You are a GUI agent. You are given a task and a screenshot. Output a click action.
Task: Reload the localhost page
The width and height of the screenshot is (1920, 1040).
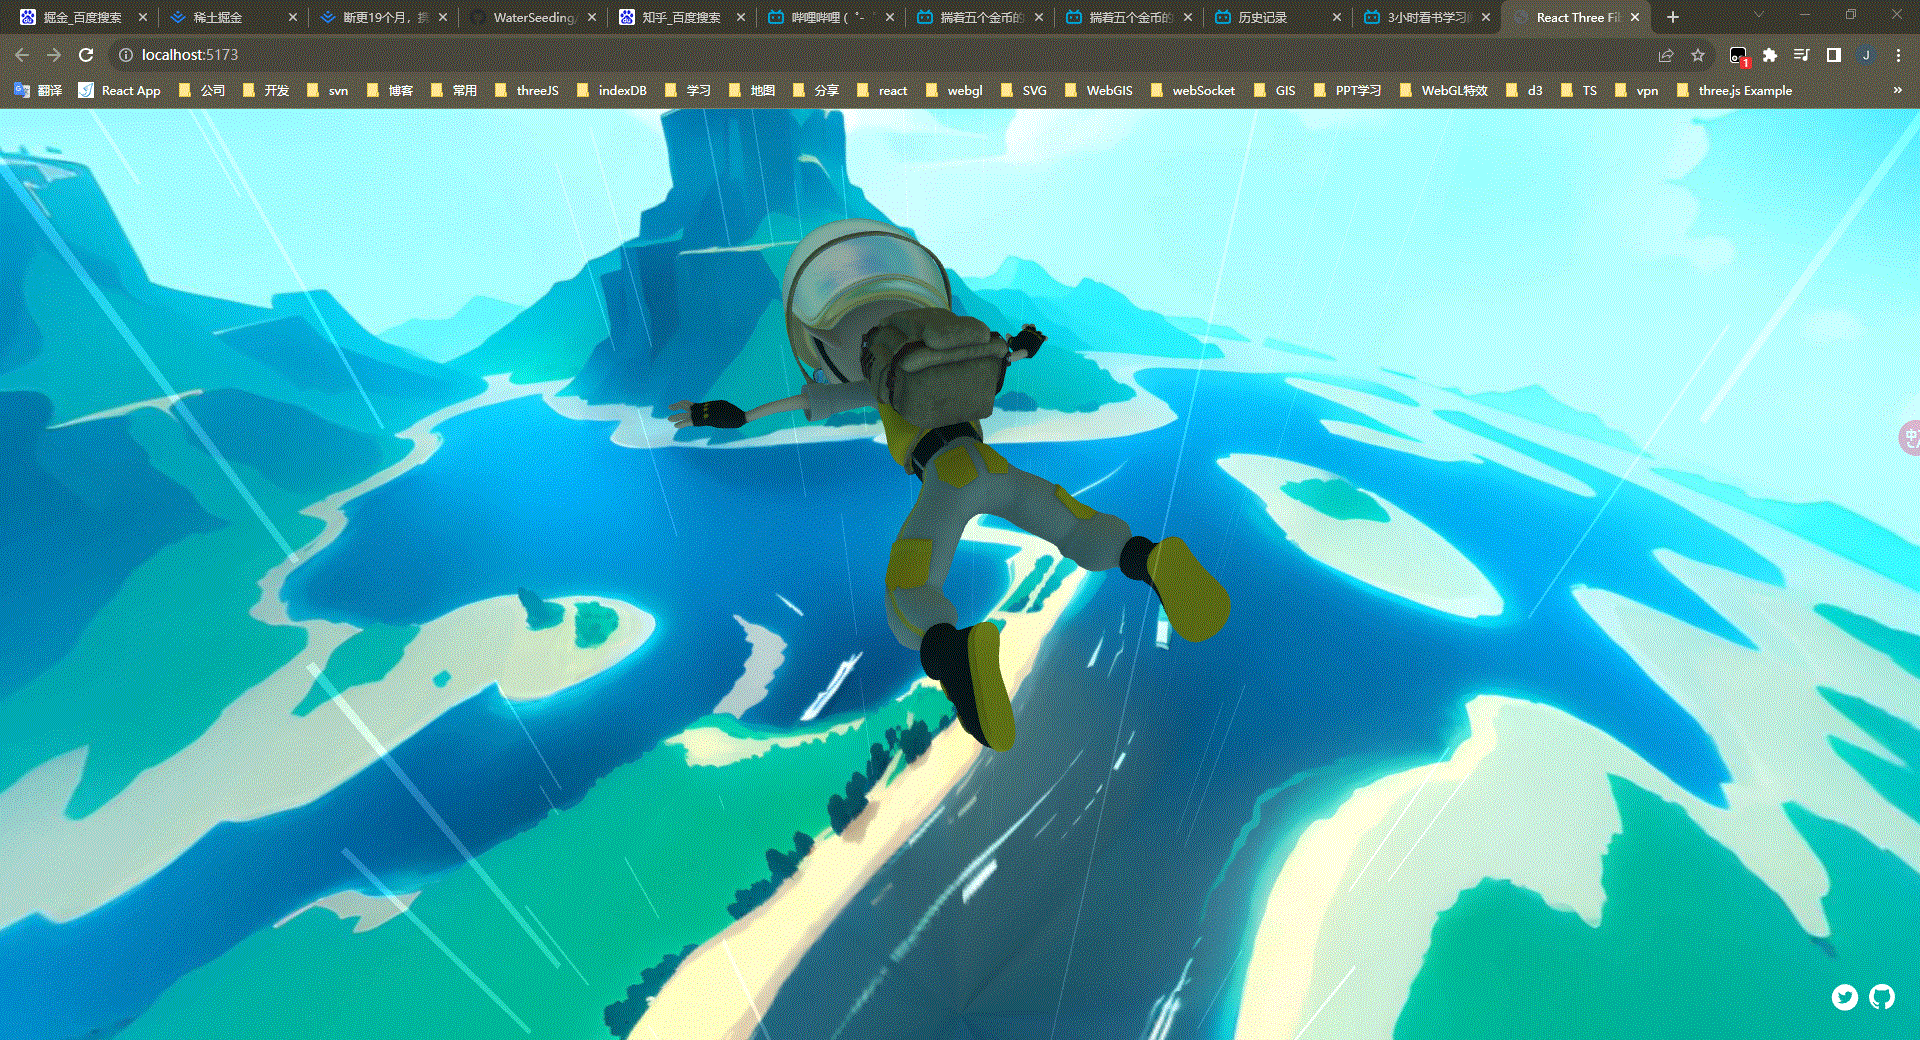(x=86, y=55)
